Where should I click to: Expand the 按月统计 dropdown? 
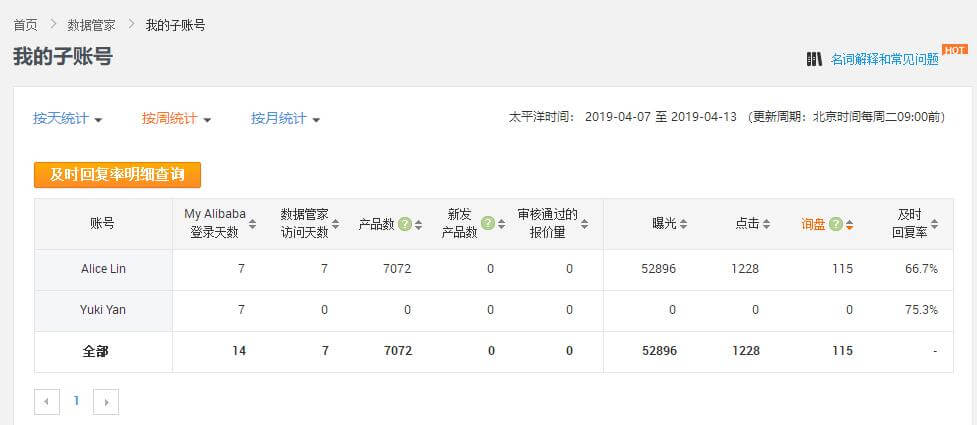tap(285, 119)
